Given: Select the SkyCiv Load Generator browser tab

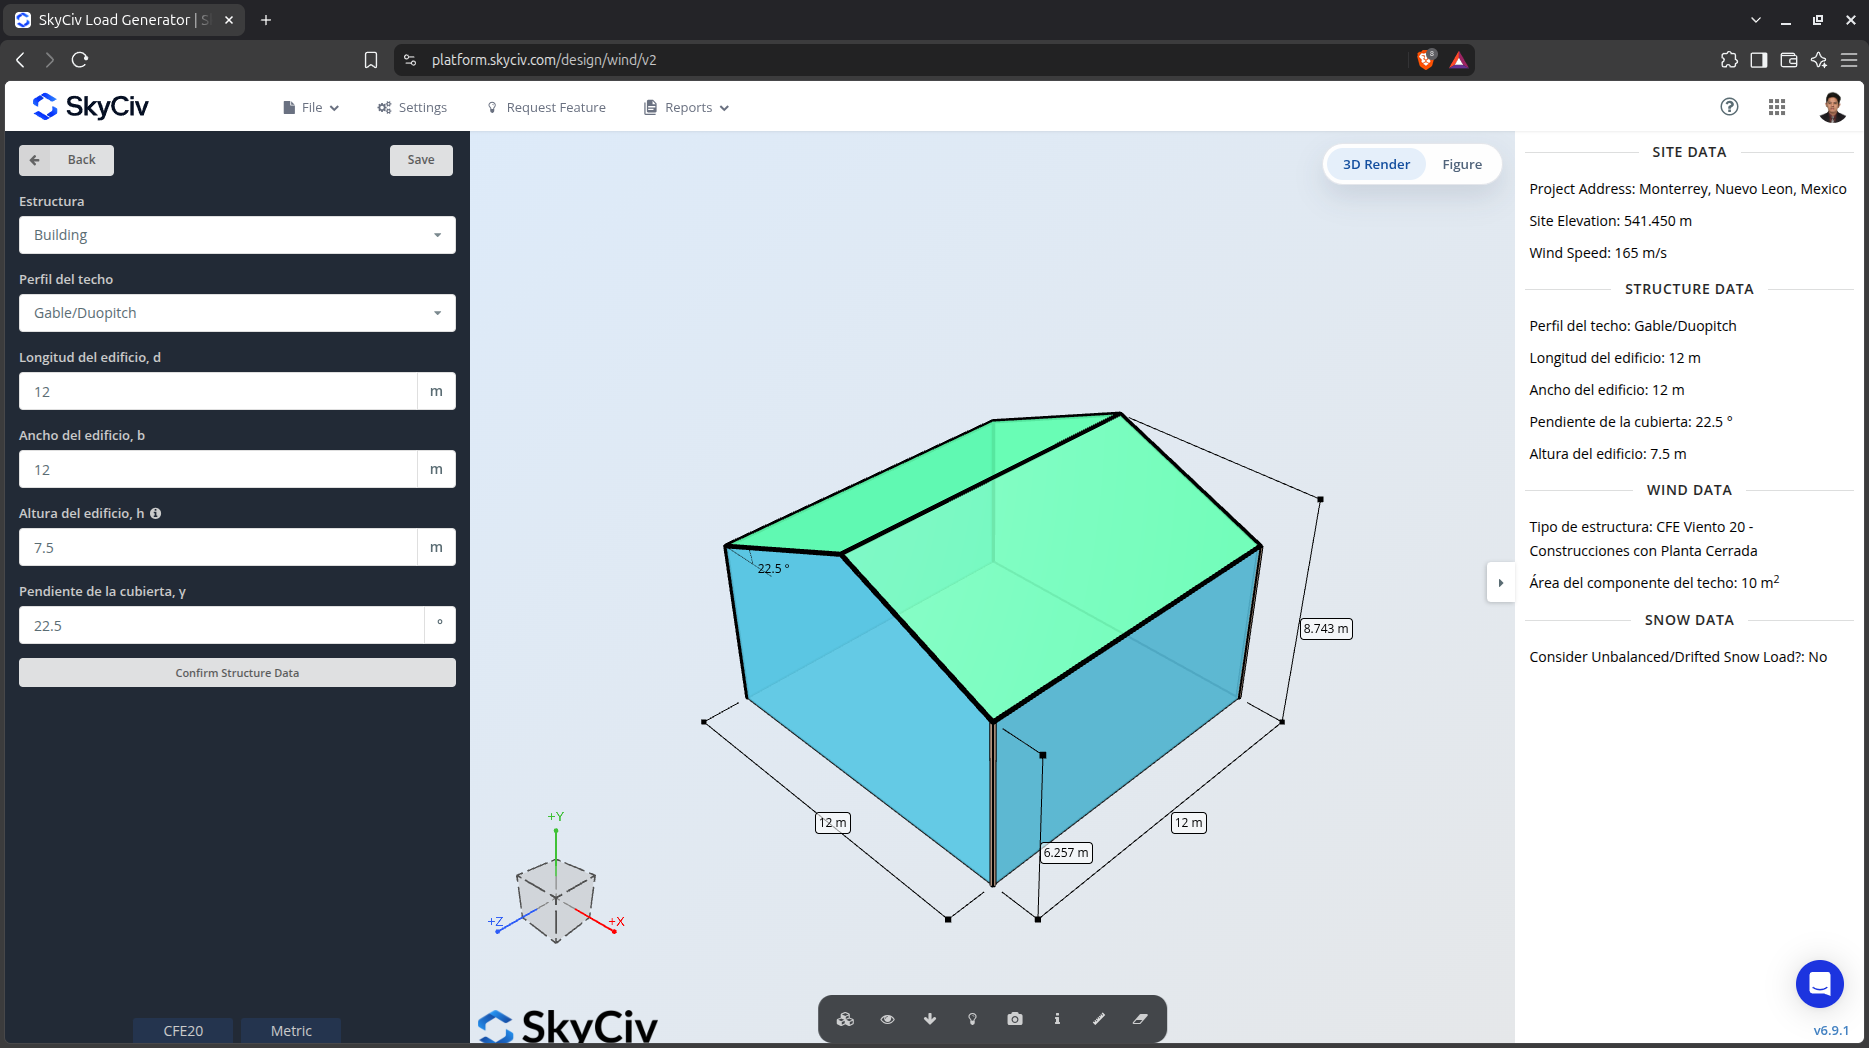Looking at the screenshot, I should coord(125,20).
